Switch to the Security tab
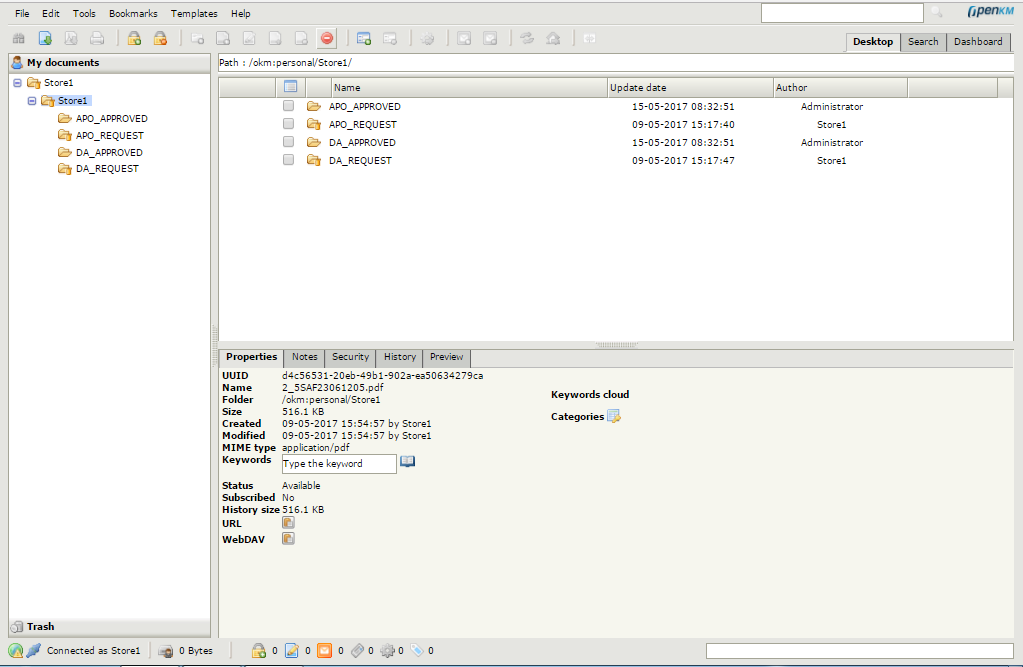Viewport: 1023px width, 667px height. (350, 357)
